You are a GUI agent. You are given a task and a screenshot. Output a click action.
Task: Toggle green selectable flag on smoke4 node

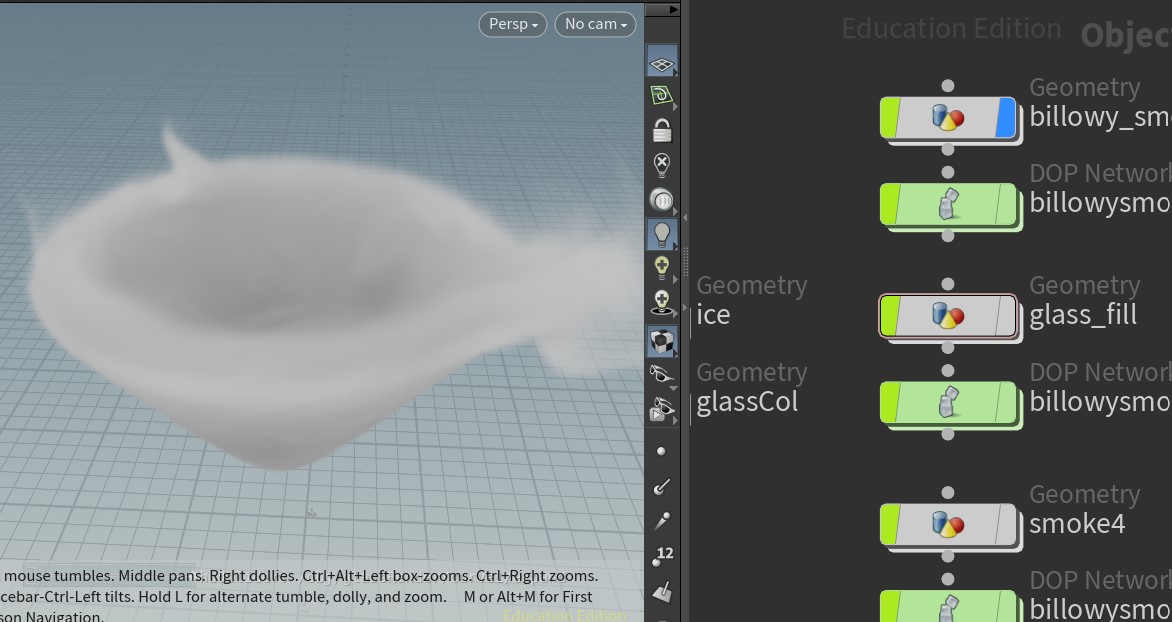tap(890, 524)
